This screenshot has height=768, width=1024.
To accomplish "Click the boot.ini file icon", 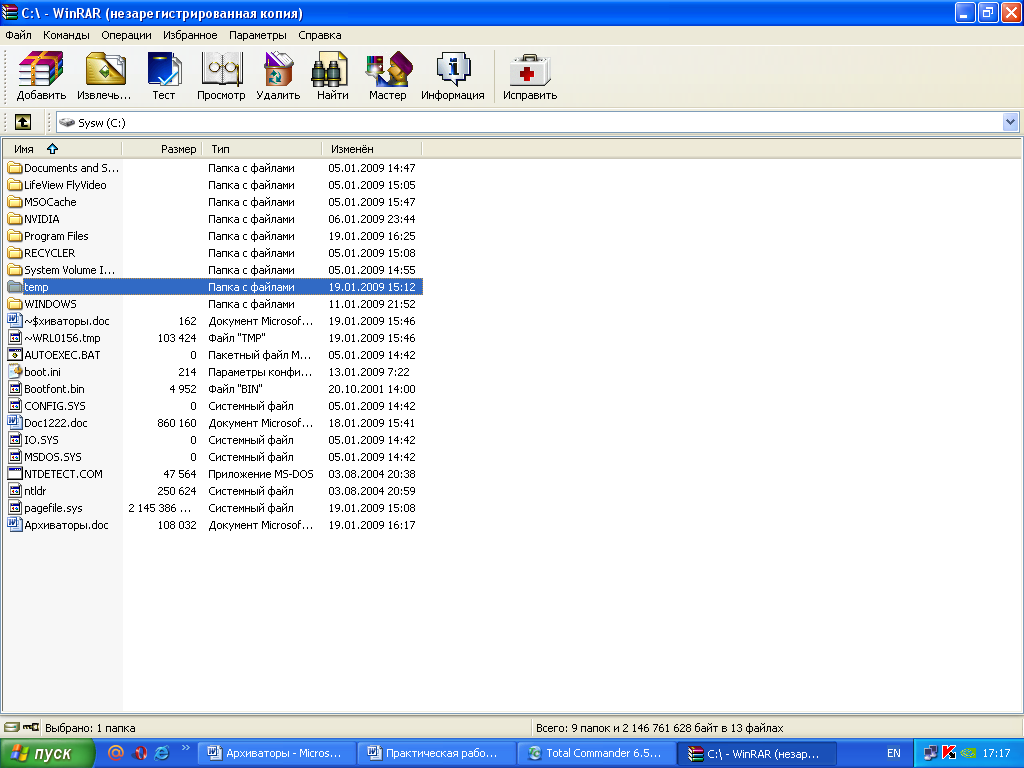I will [14, 372].
